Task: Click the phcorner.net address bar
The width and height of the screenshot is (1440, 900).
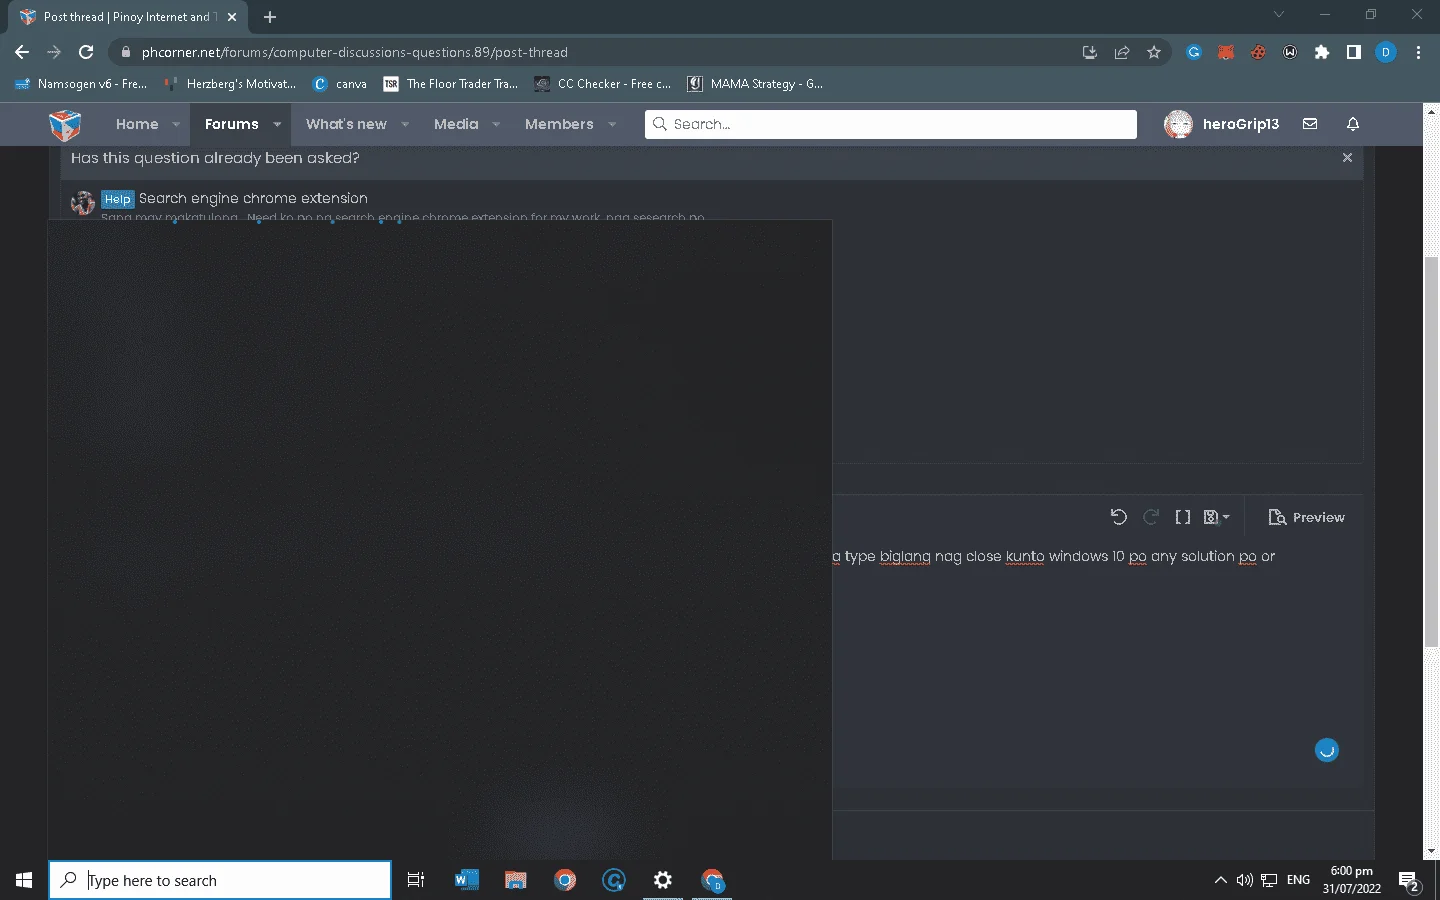Action: coord(590,52)
